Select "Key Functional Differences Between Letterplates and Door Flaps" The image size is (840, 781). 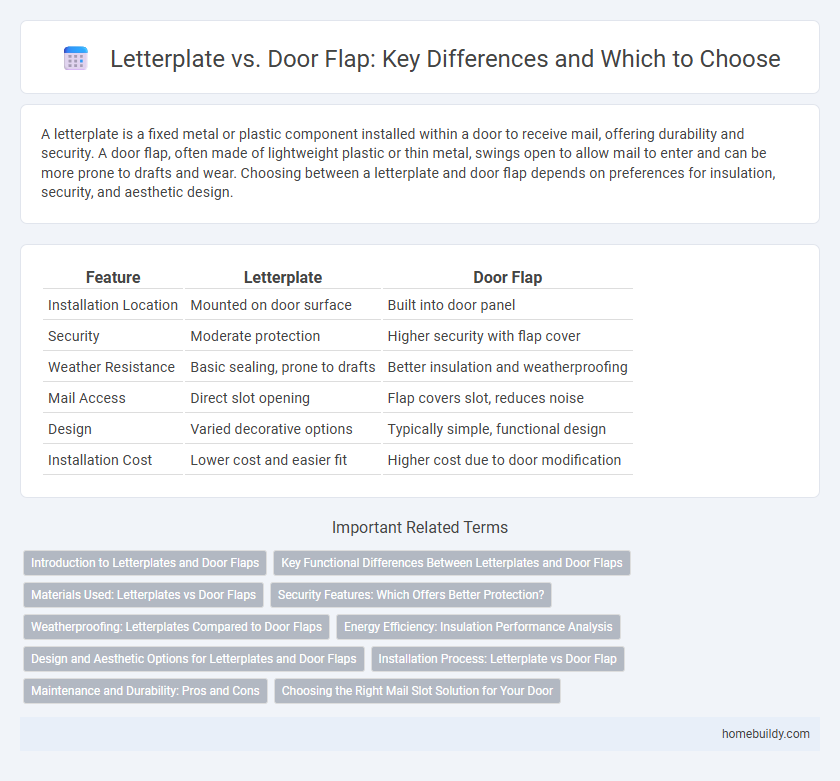point(452,563)
